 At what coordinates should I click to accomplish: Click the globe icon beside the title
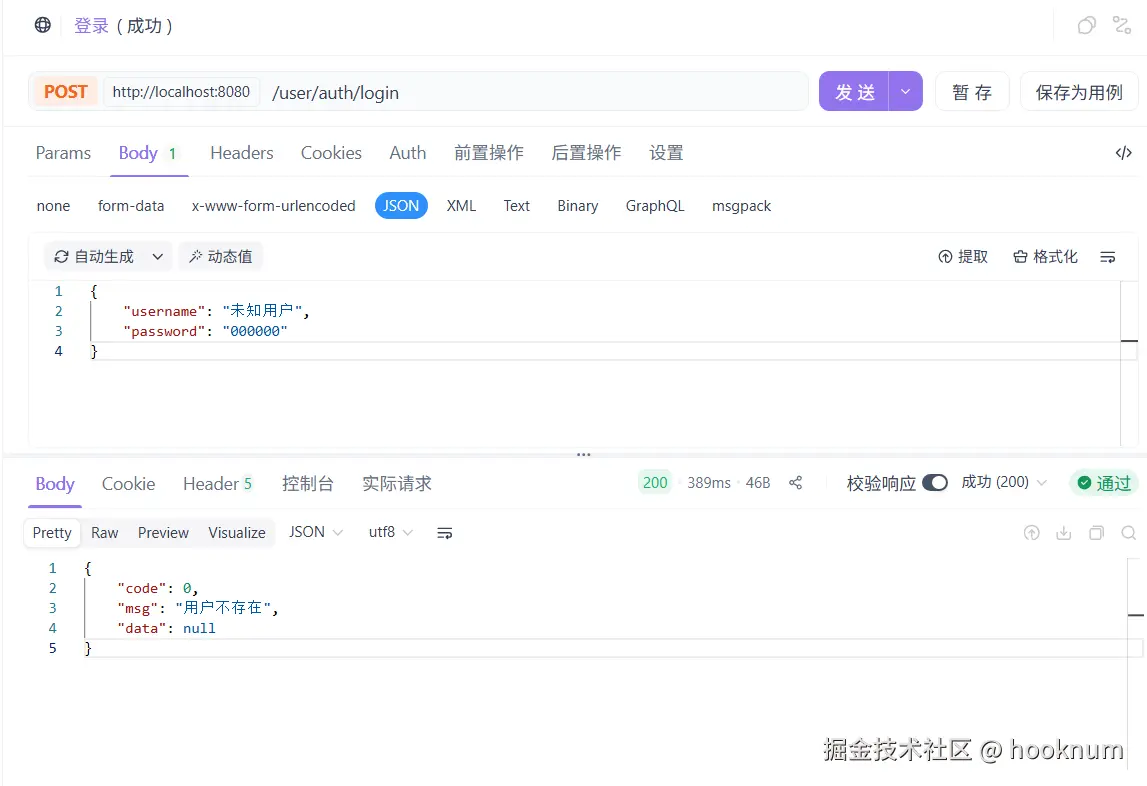coord(43,26)
